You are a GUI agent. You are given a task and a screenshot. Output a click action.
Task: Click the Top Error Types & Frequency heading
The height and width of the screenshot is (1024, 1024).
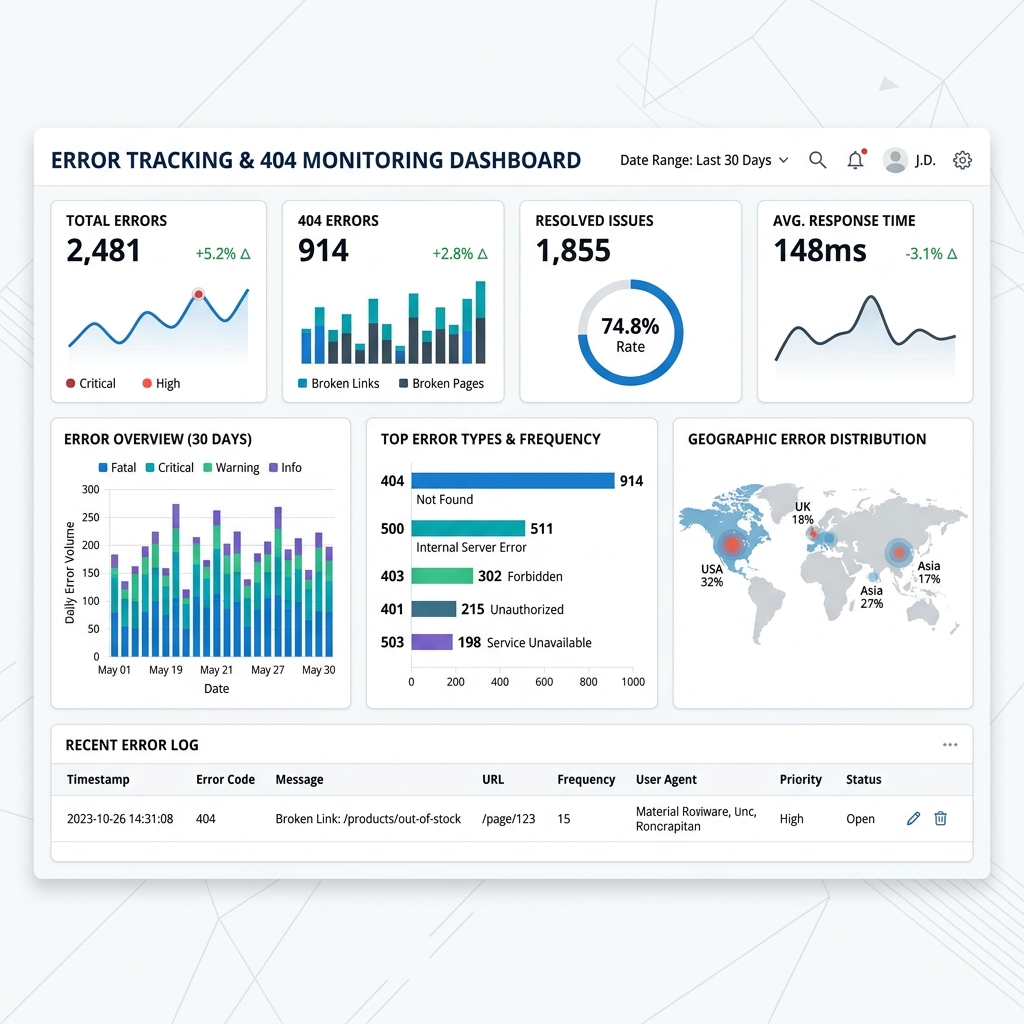pyautogui.click(x=490, y=439)
